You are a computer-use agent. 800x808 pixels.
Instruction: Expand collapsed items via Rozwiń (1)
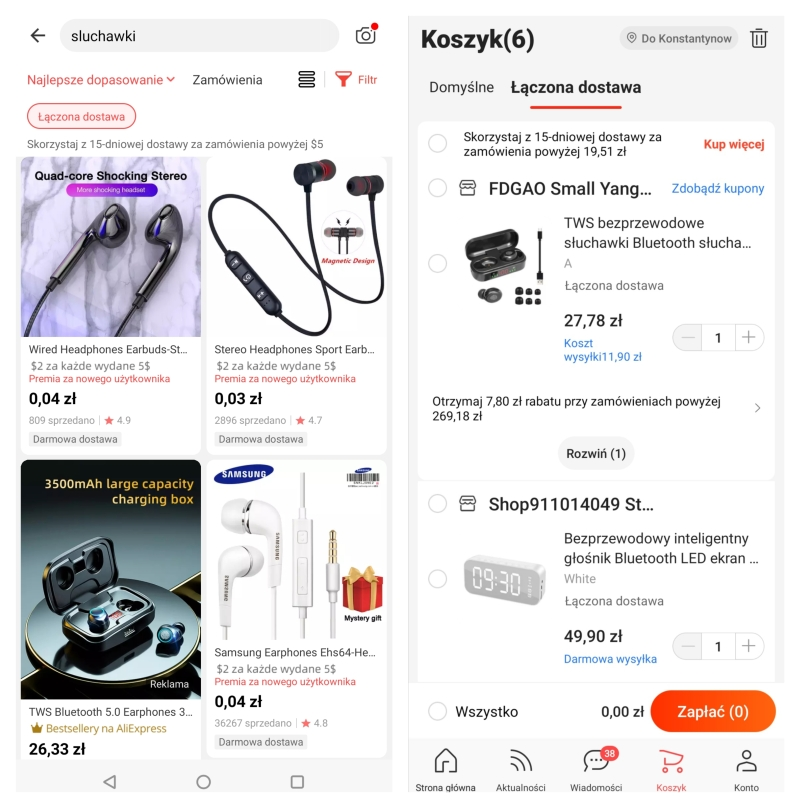(x=596, y=453)
